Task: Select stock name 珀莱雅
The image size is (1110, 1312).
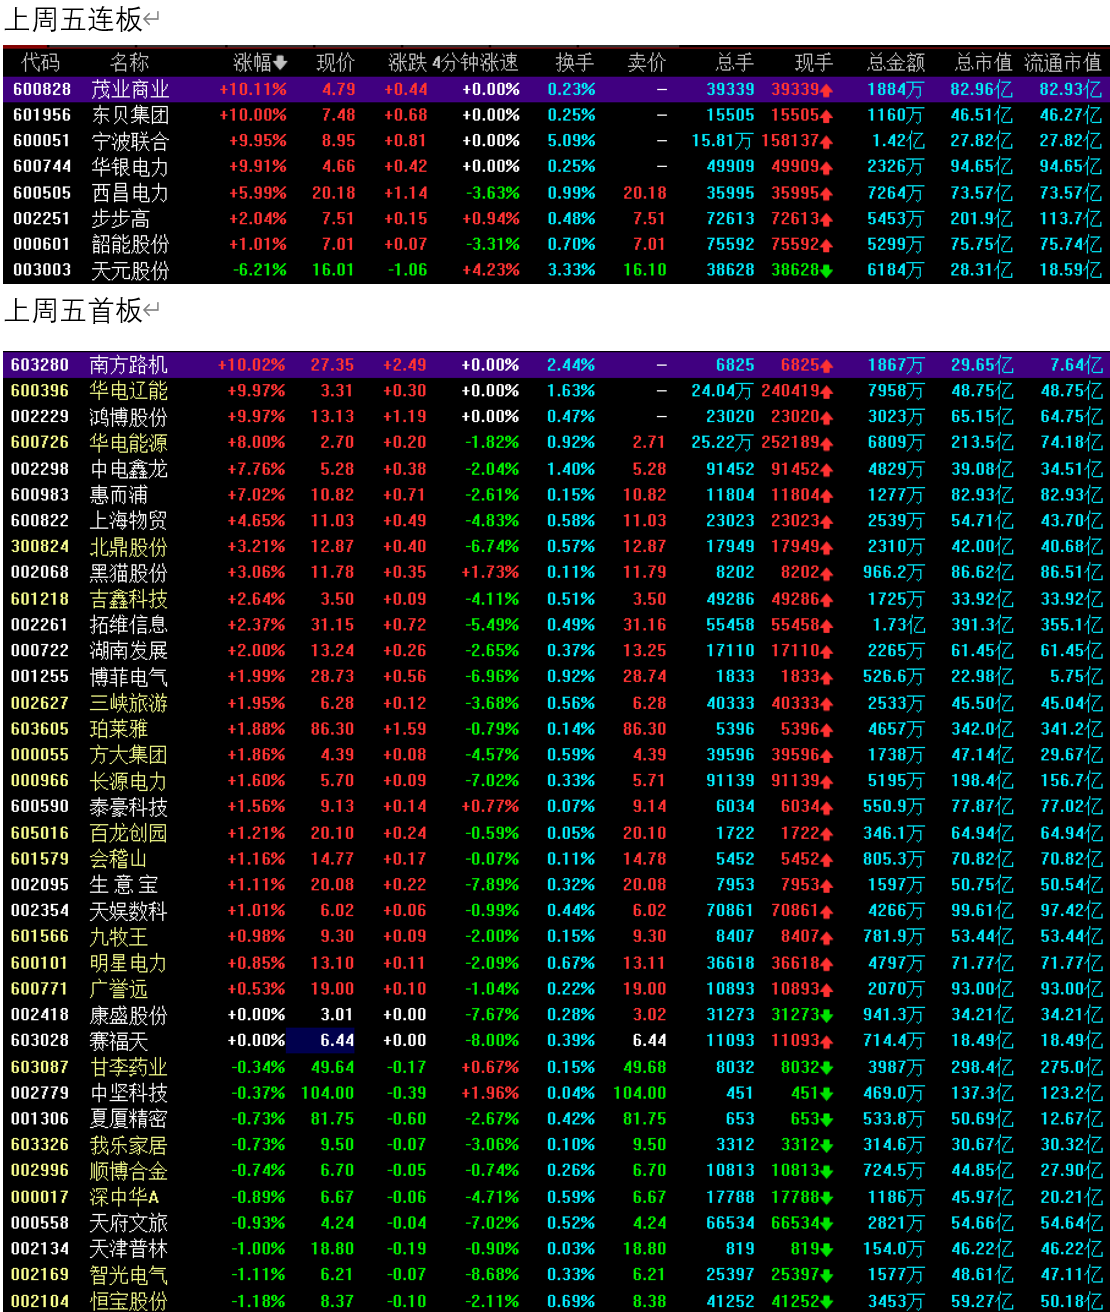Action: point(119,729)
